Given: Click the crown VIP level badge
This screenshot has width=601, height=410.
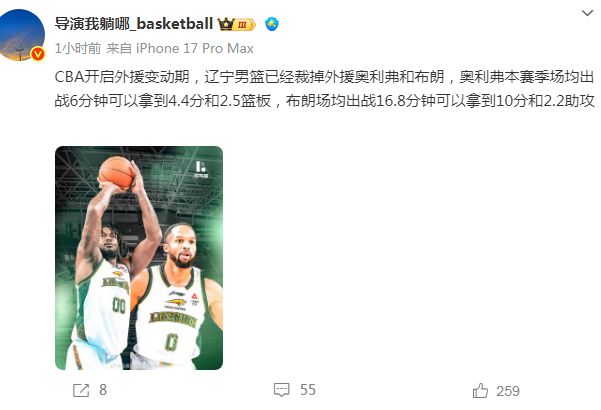Looking at the screenshot, I should [x=236, y=25].
